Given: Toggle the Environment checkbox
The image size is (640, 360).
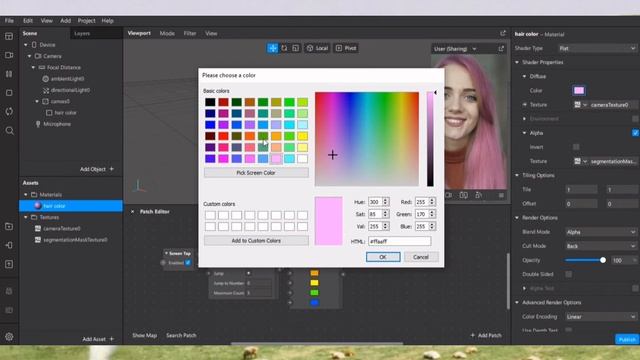Looking at the screenshot, I should [x=635, y=119].
